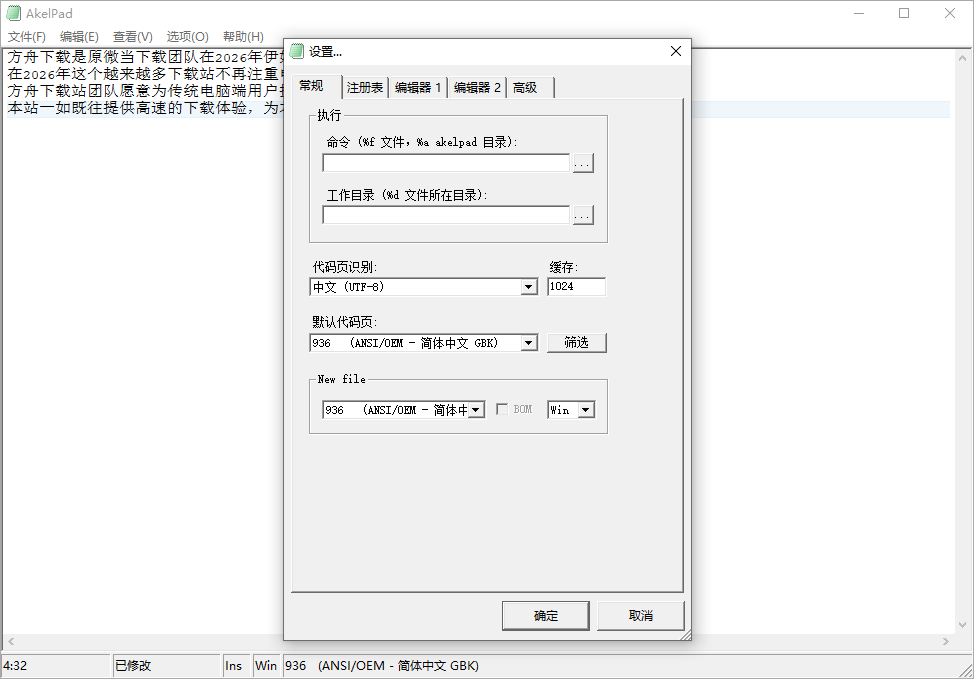Click the Ins mode indicator in status bar
The image size is (974, 679).
tap(235, 665)
